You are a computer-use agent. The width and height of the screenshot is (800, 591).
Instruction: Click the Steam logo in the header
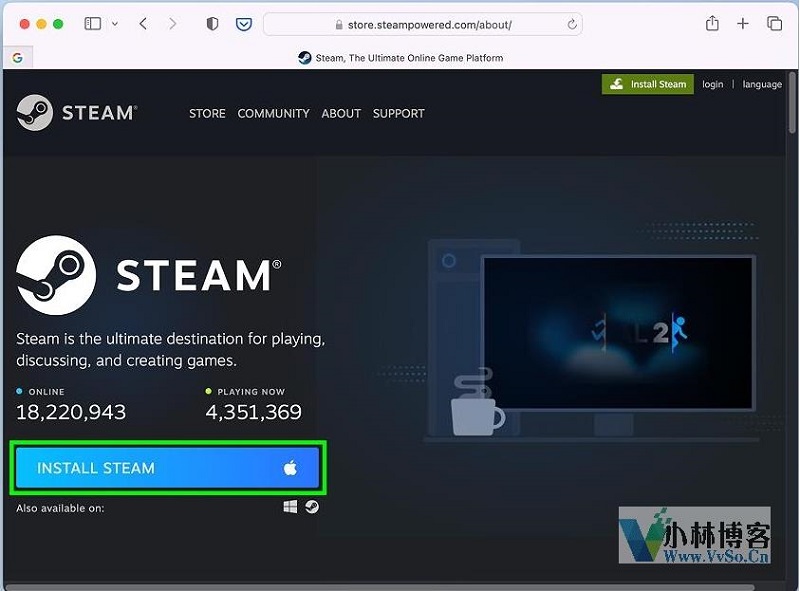pos(77,113)
